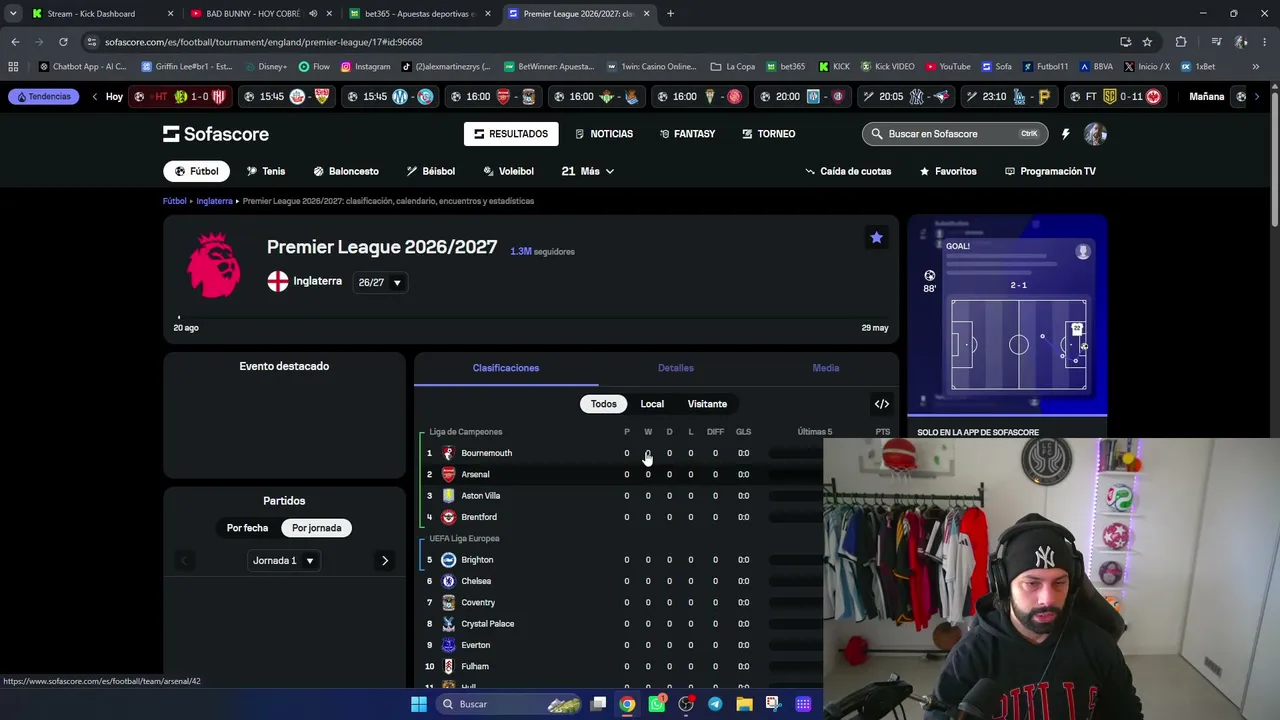Open the 26/27 season dropdown

(380, 283)
